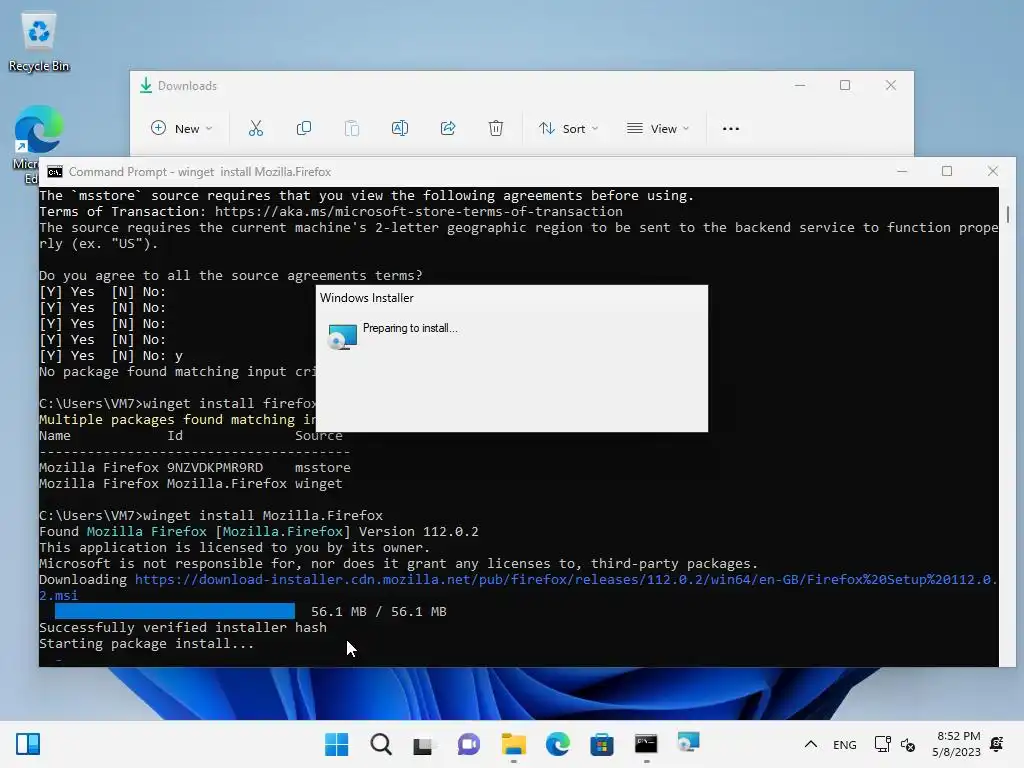Click 'Successfully verified installer hash' line

click(x=183, y=628)
